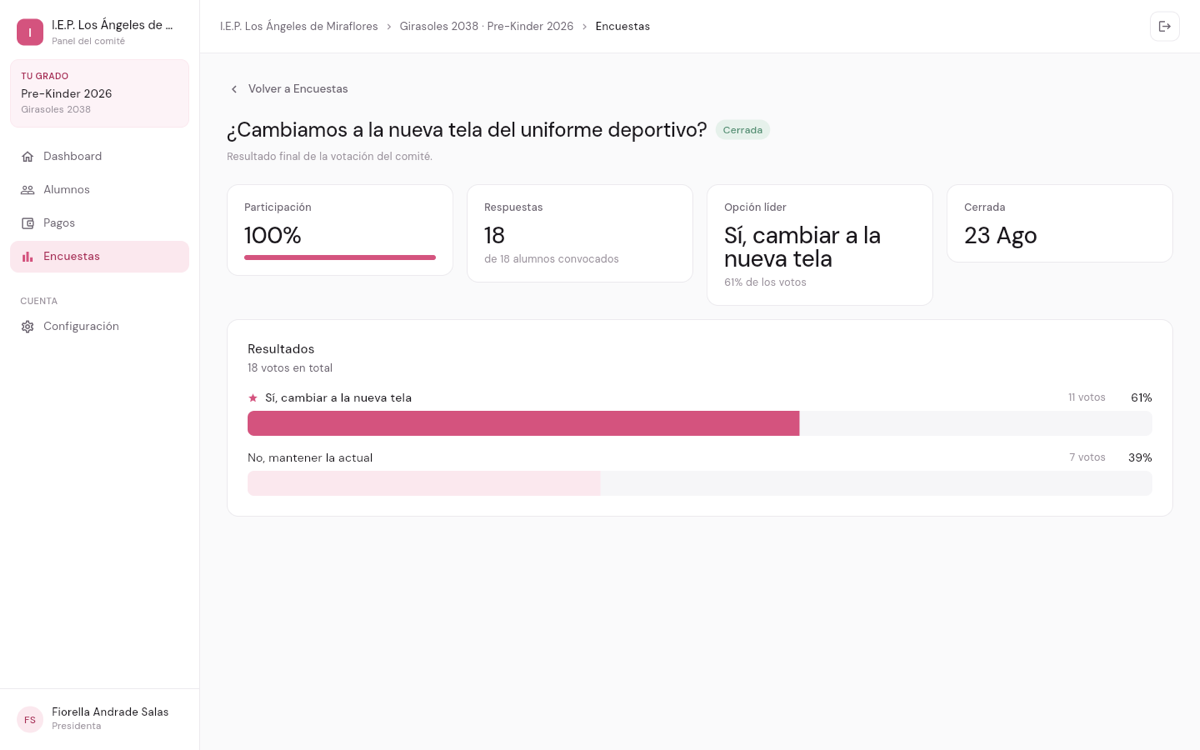Click the Encuestas bar chart icon
Viewport: 1200px width, 750px height.
pyautogui.click(x=28, y=257)
